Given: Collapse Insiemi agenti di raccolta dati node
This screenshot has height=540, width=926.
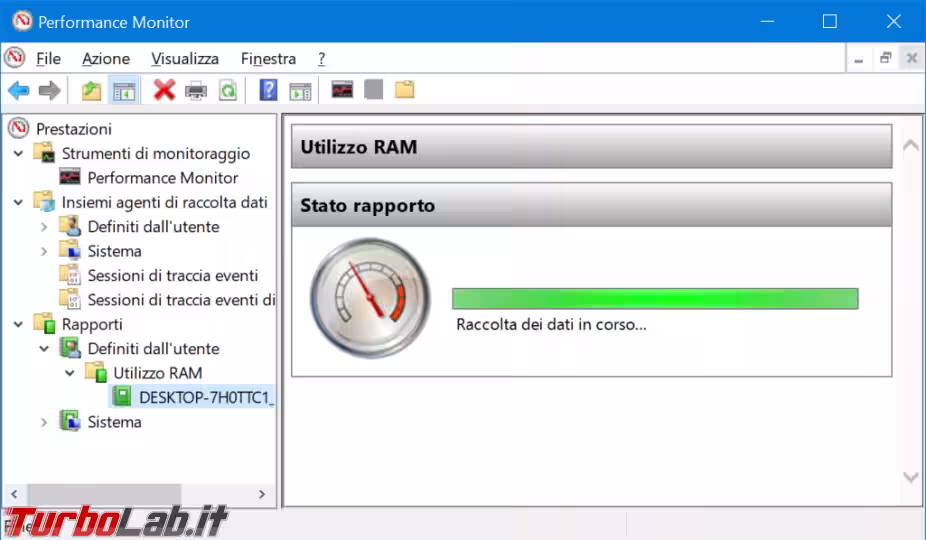Looking at the screenshot, I should [x=18, y=202].
